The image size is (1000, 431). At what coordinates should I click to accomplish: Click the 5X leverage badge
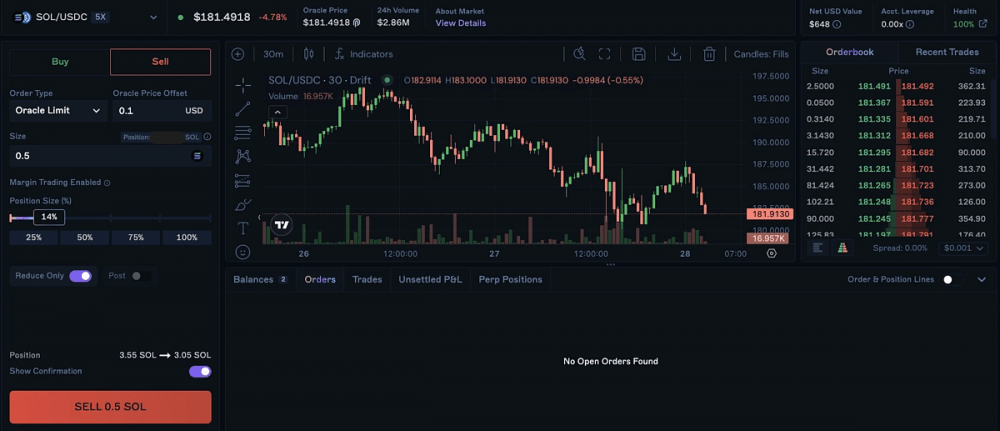(x=100, y=17)
